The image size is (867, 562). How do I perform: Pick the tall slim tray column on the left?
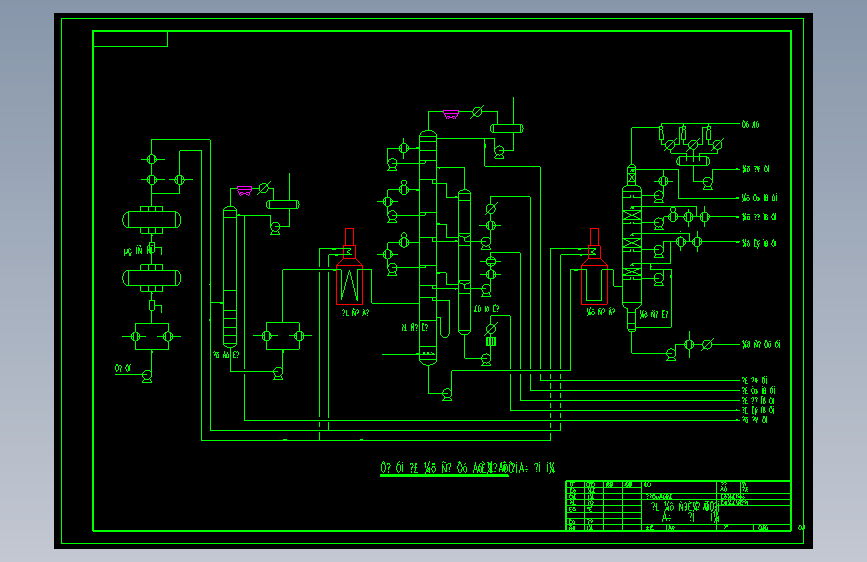click(230, 277)
